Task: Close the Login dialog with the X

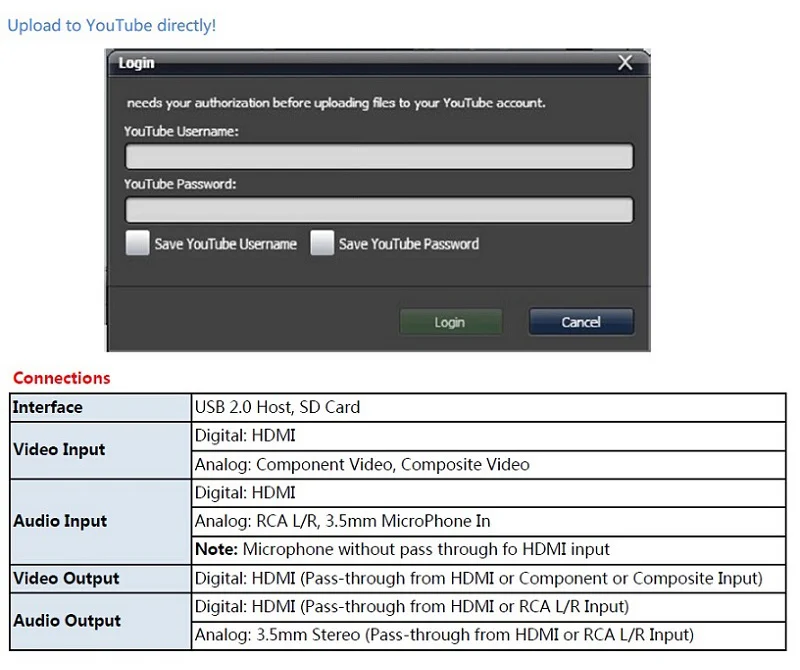Action: click(x=625, y=63)
